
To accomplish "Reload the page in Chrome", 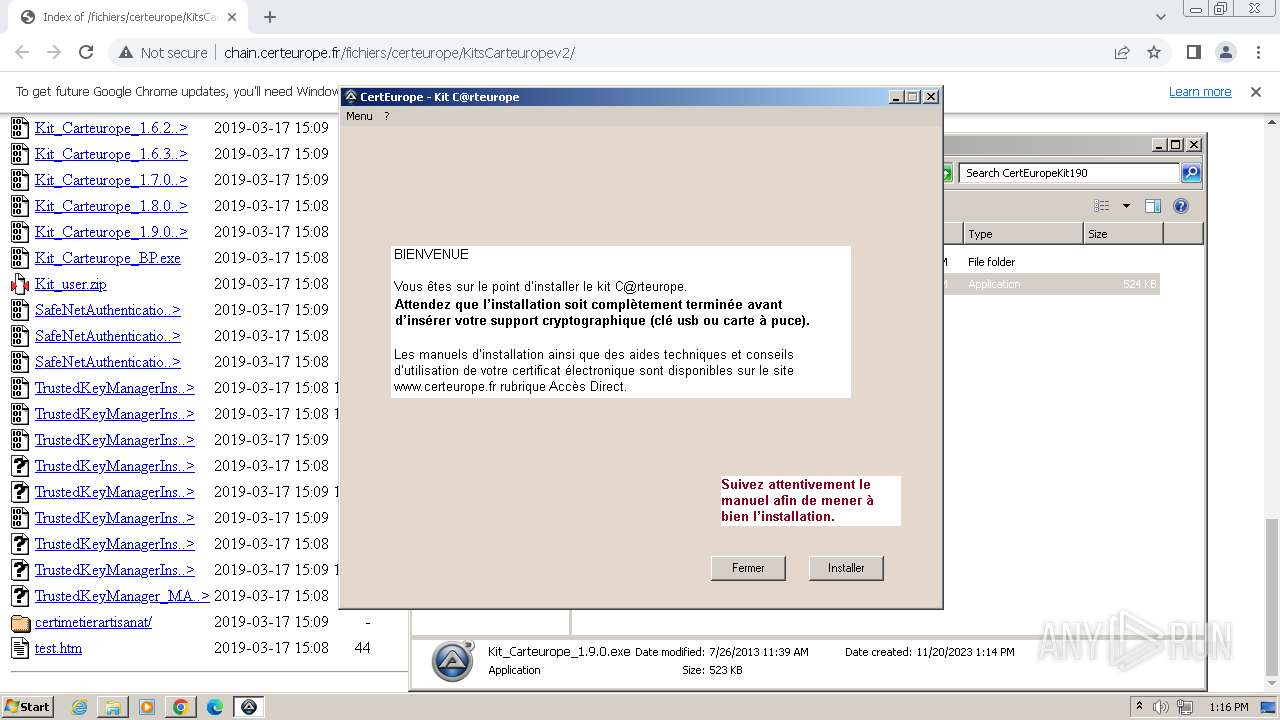I will point(86,52).
